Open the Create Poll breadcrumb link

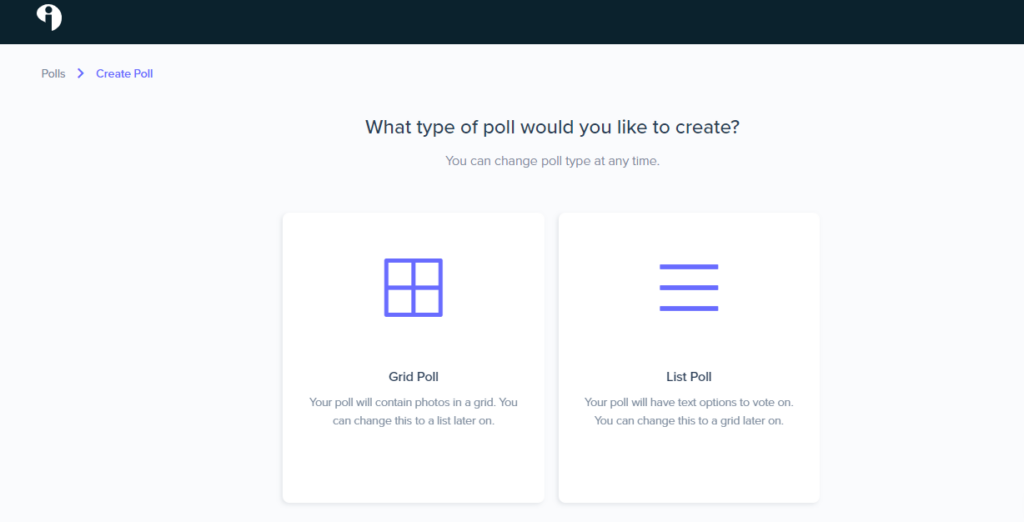coord(124,73)
